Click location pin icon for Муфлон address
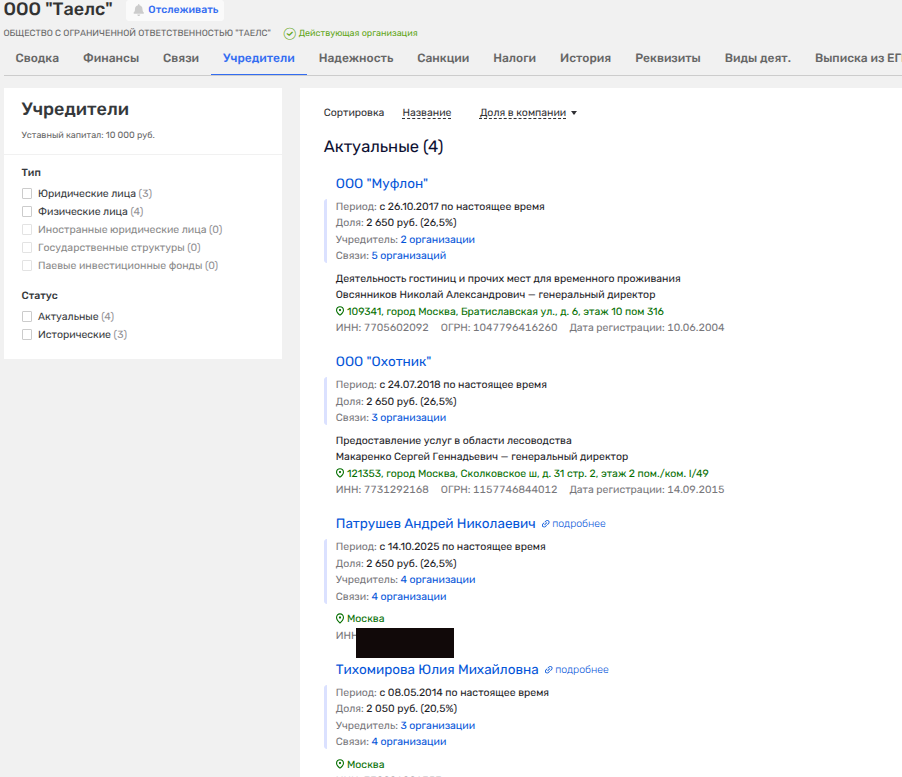Viewport: 902px width, 777px height. pos(340,311)
